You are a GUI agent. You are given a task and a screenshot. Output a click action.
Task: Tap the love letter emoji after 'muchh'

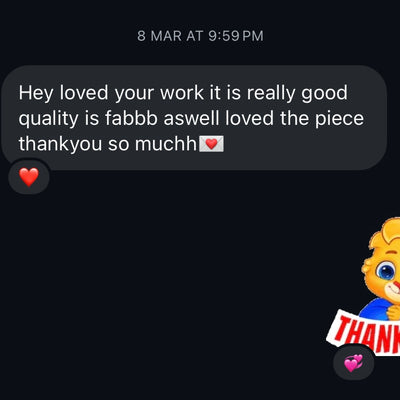211,144
